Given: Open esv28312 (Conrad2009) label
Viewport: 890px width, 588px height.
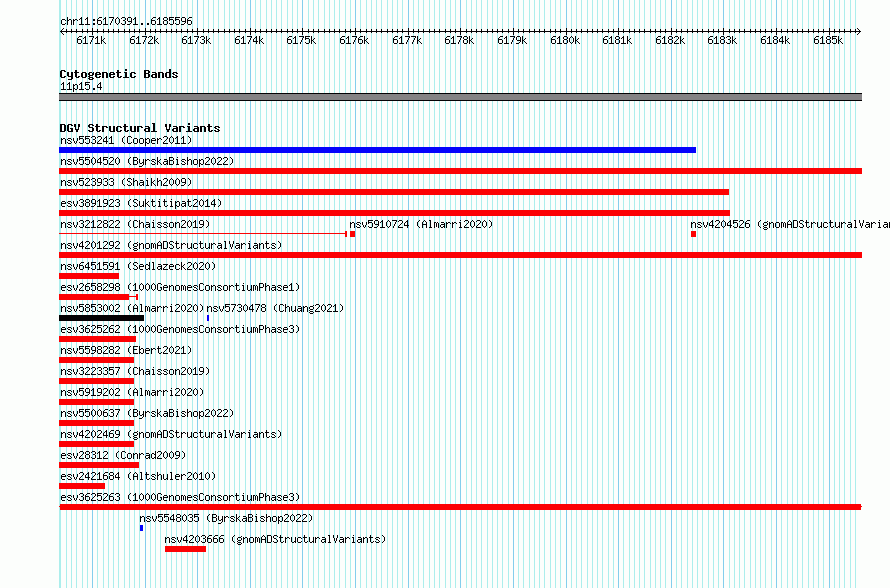Looking at the screenshot, I should click(123, 455).
